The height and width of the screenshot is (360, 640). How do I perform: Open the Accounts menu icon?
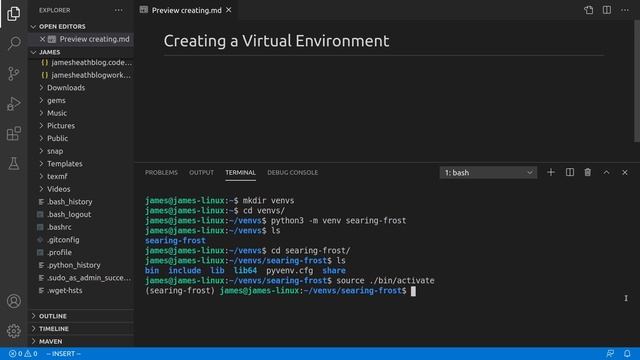tap(13, 301)
